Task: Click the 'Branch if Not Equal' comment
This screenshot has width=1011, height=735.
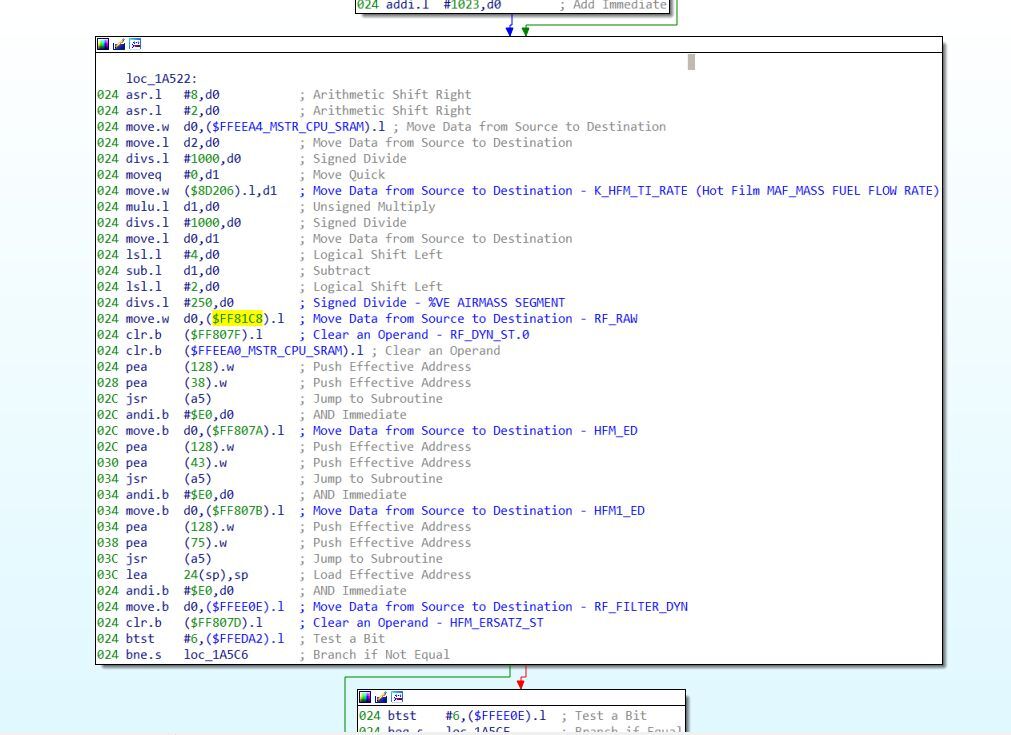Action: click(x=381, y=655)
